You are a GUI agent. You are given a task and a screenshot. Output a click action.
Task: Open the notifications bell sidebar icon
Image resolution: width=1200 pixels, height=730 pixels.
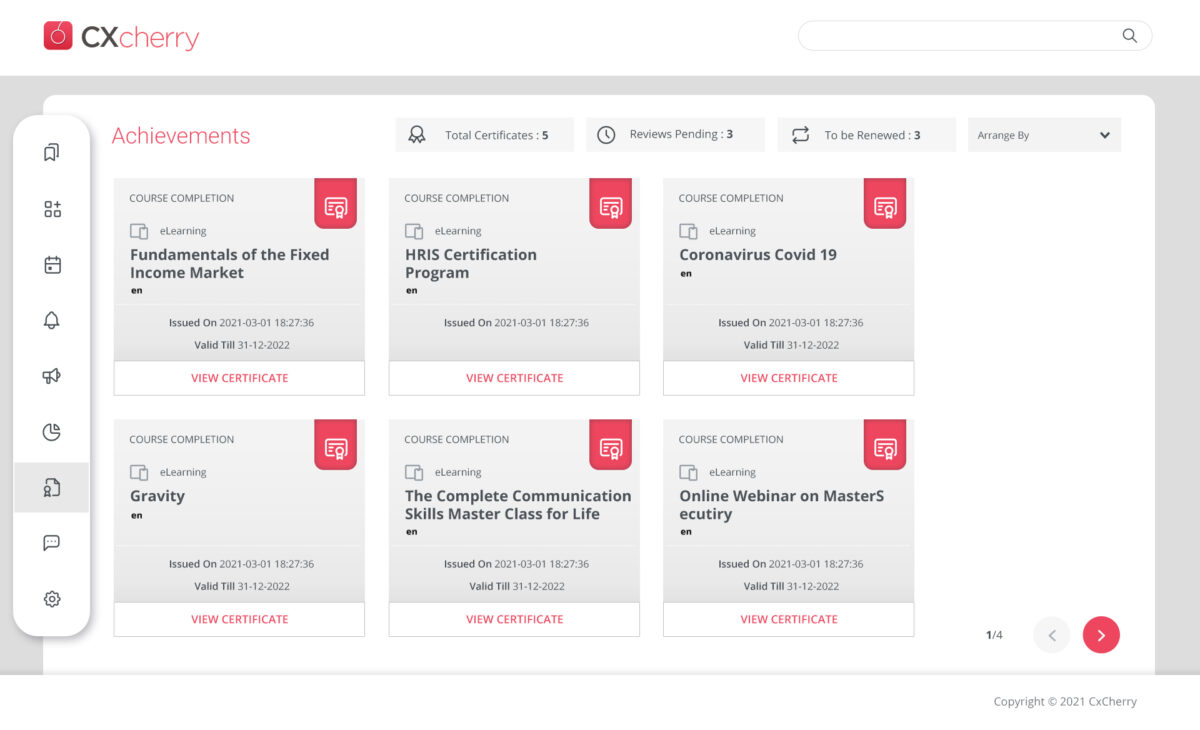[52, 320]
